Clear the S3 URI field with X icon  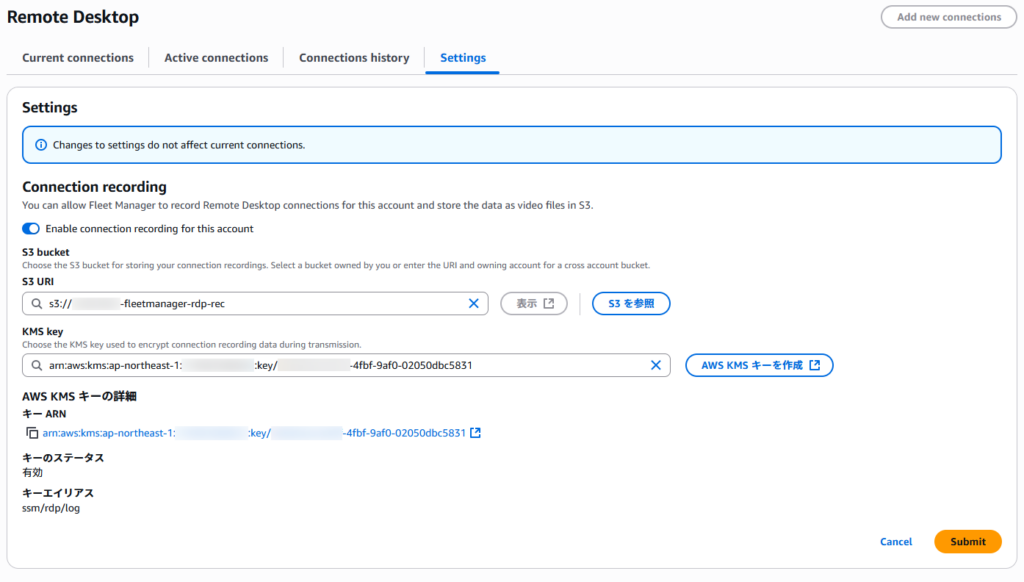474,304
